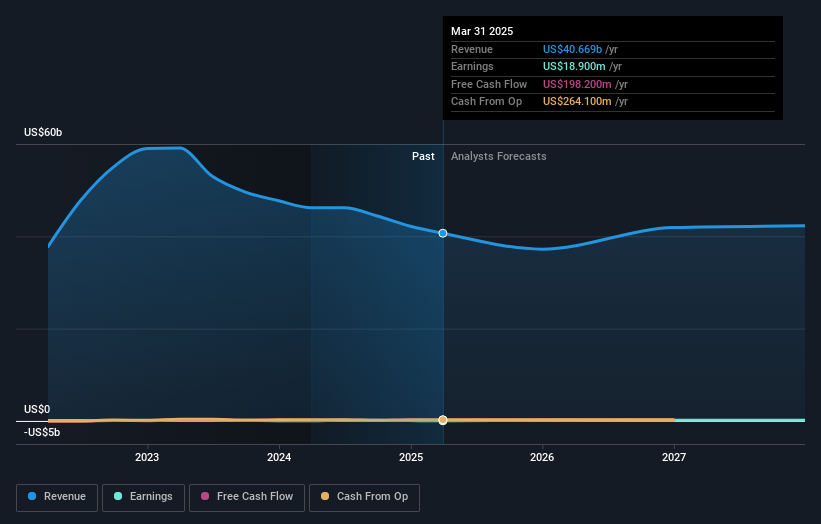Click the -US$5b axis label
The height and width of the screenshot is (524, 821).
(x=42, y=432)
